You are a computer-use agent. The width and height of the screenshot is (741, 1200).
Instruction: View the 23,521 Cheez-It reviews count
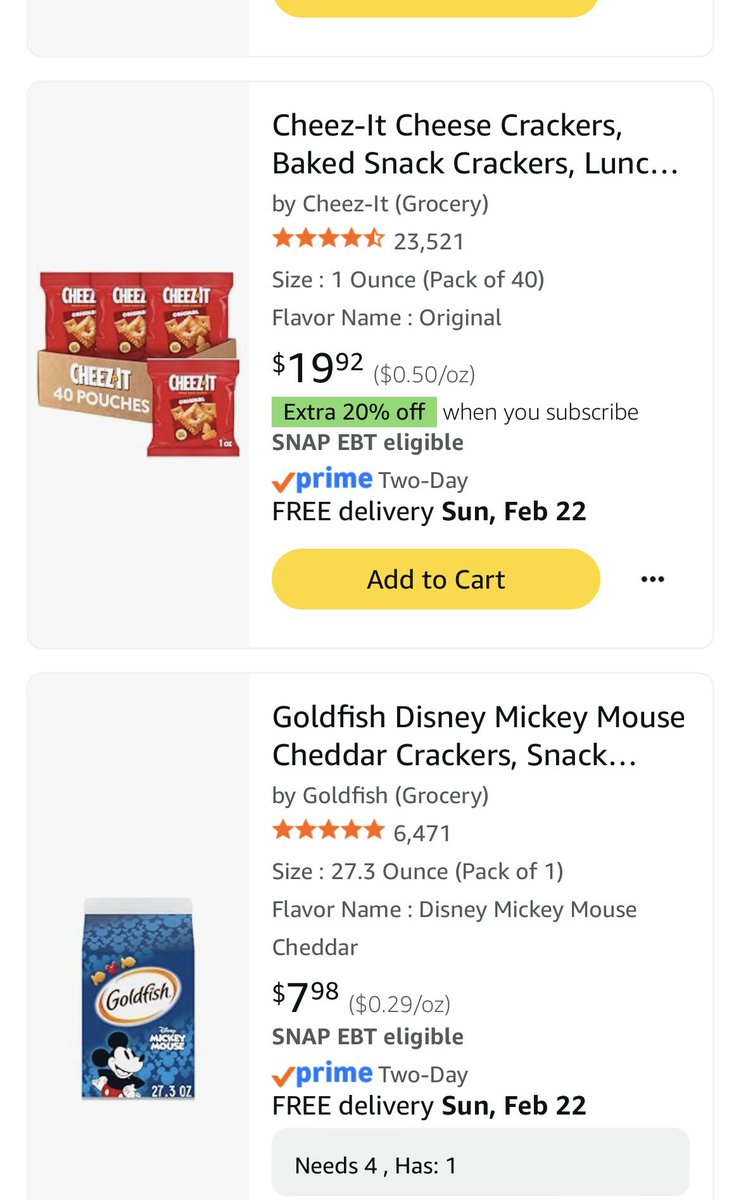(x=428, y=241)
